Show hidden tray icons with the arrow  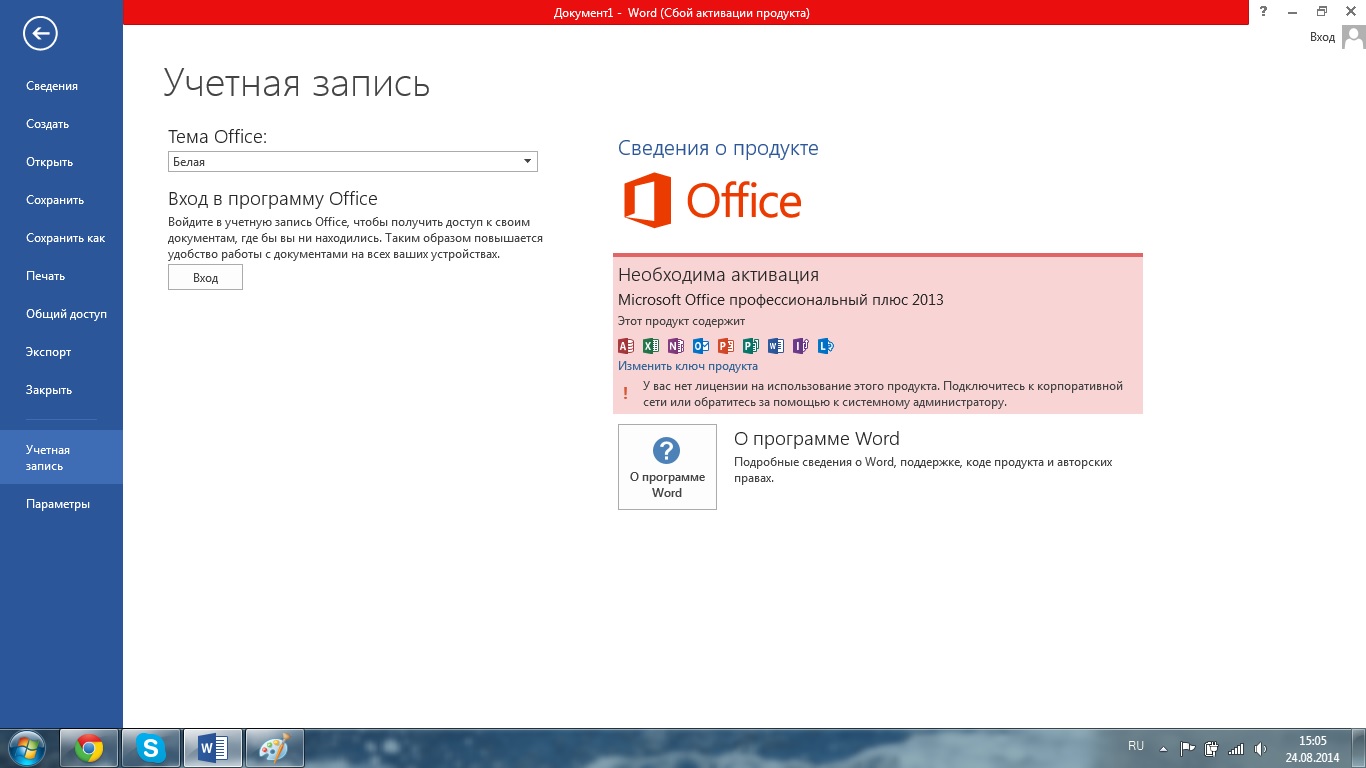tap(1163, 748)
